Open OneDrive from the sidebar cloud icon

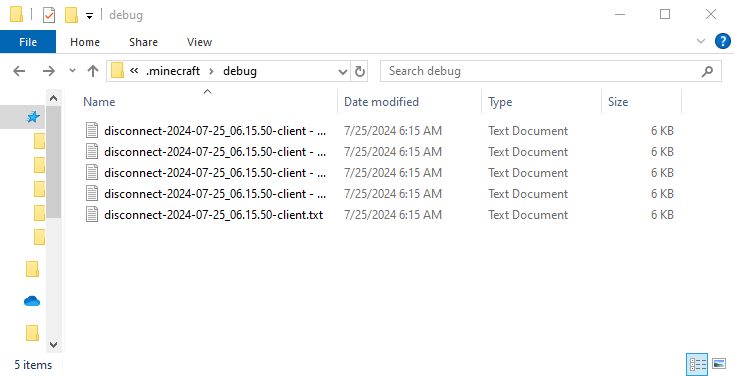pos(32,302)
